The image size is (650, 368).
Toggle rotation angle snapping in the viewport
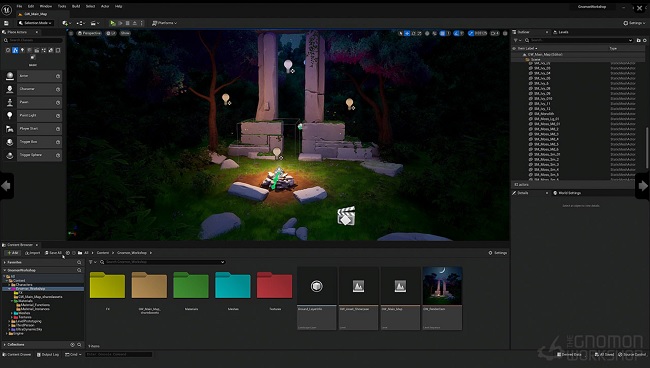[x=456, y=33]
